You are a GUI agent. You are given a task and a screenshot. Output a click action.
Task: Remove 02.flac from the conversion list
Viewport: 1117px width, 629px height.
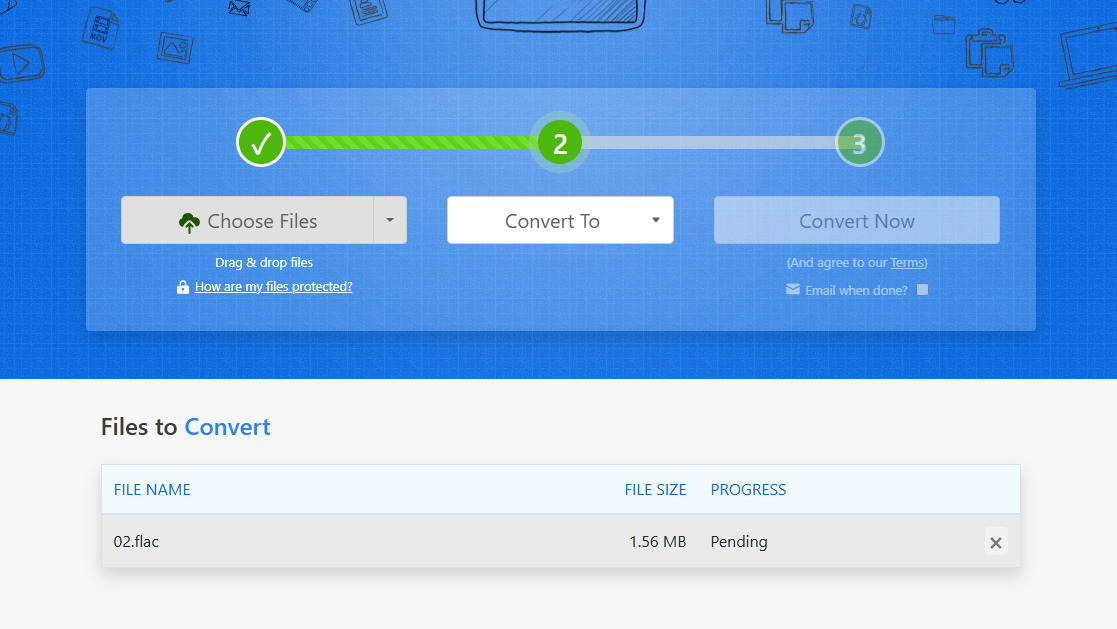[996, 543]
